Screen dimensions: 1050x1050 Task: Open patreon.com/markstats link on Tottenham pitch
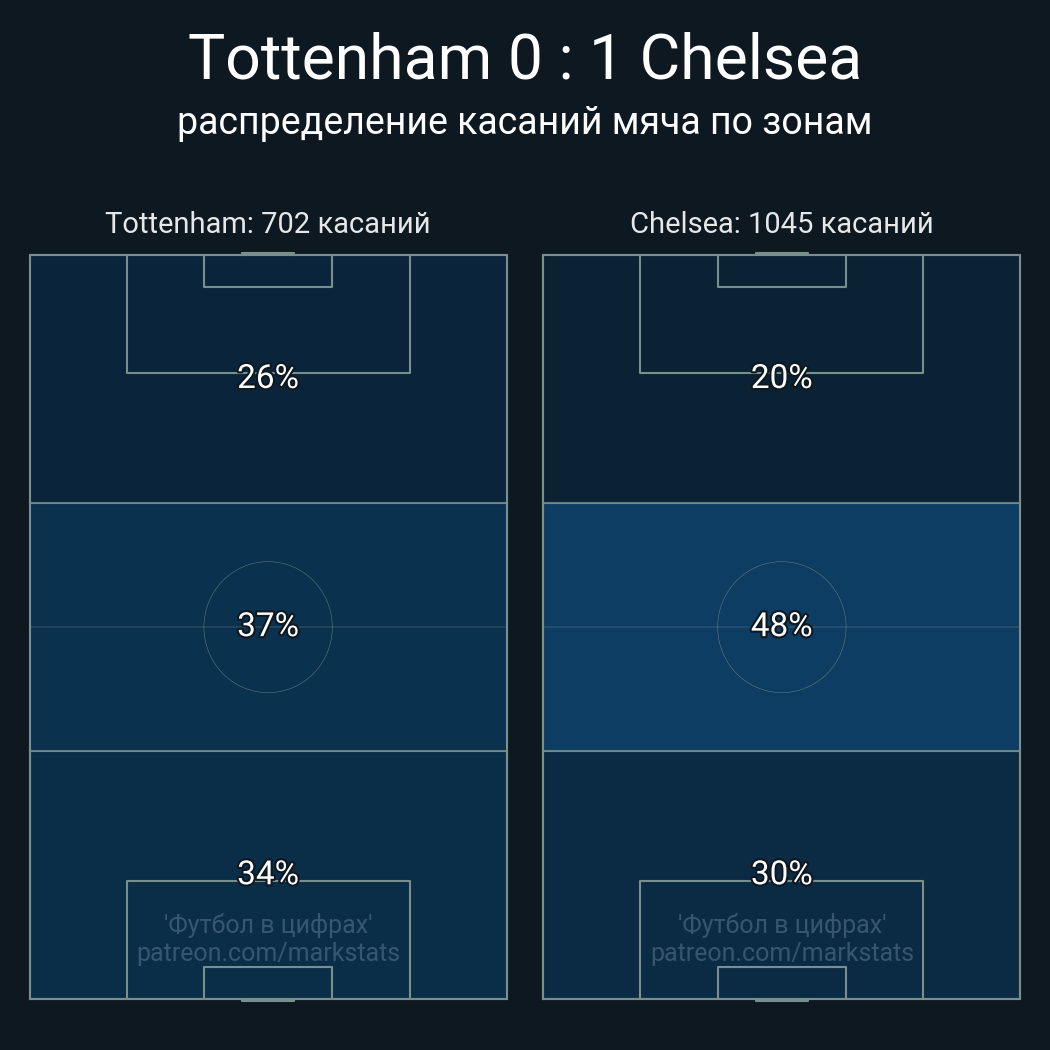[x=268, y=953]
